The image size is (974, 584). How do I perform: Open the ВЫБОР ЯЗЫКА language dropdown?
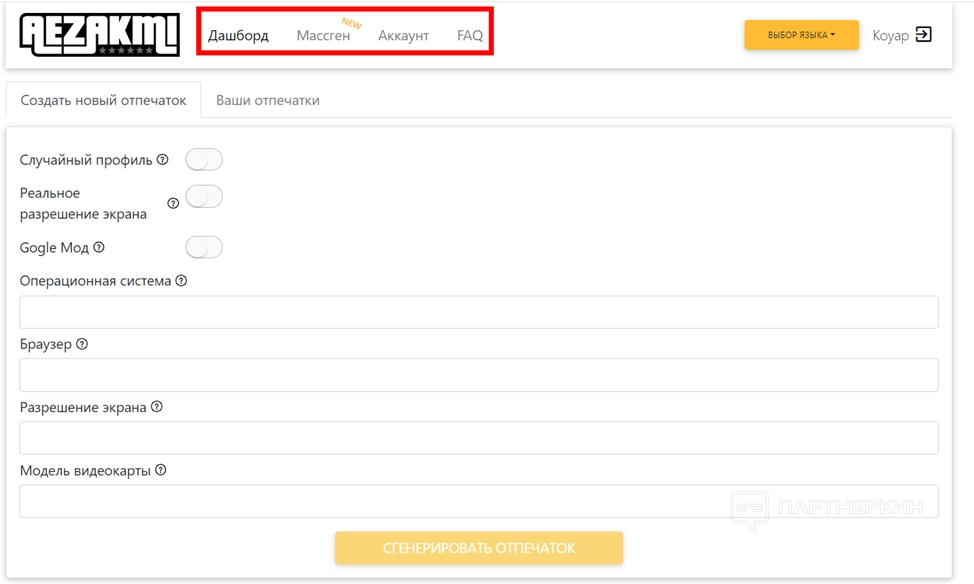(x=801, y=35)
